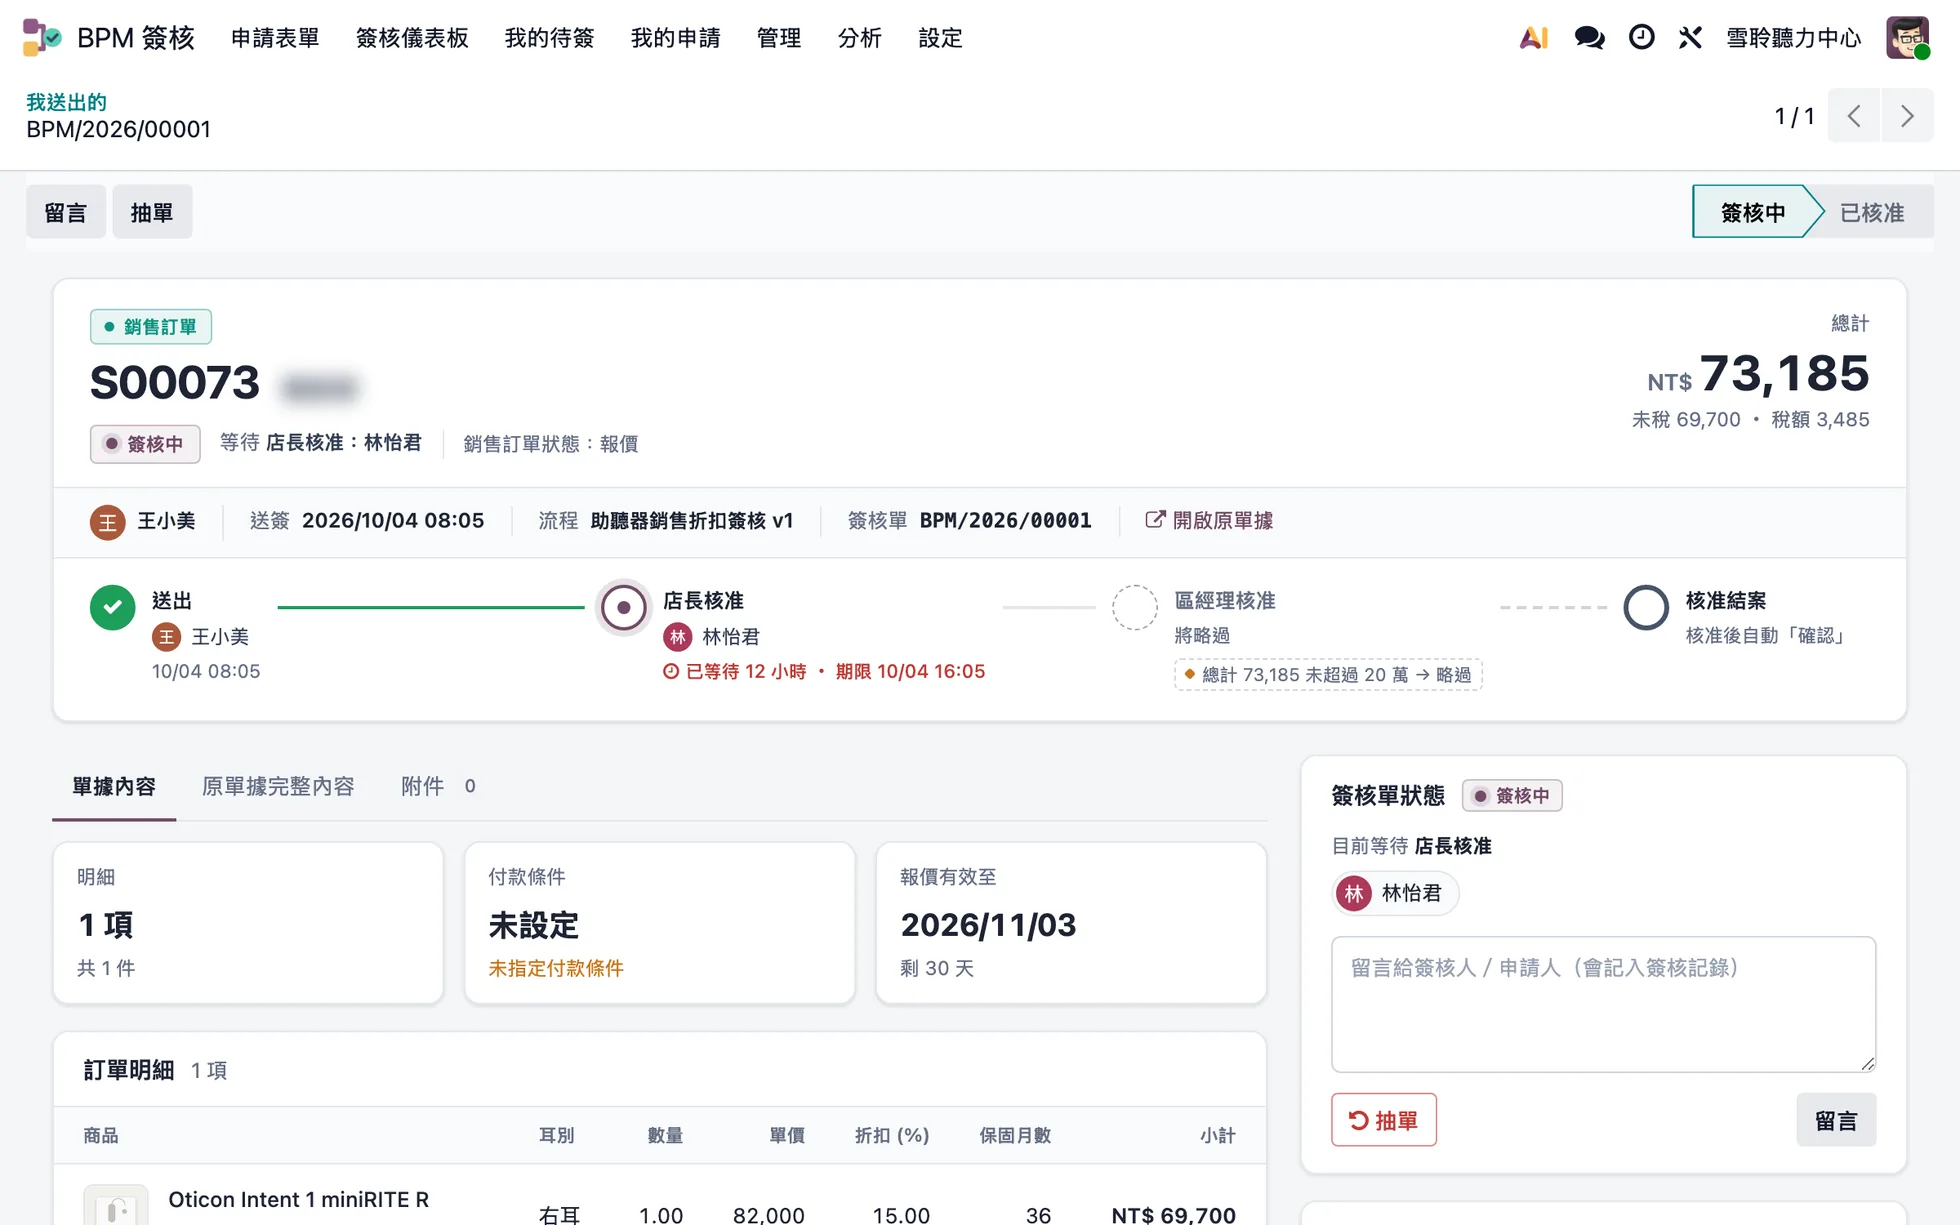This screenshot has width=1960, height=1225.
Task: Click the green check 送出 step icon
Action: click(112, 607)
